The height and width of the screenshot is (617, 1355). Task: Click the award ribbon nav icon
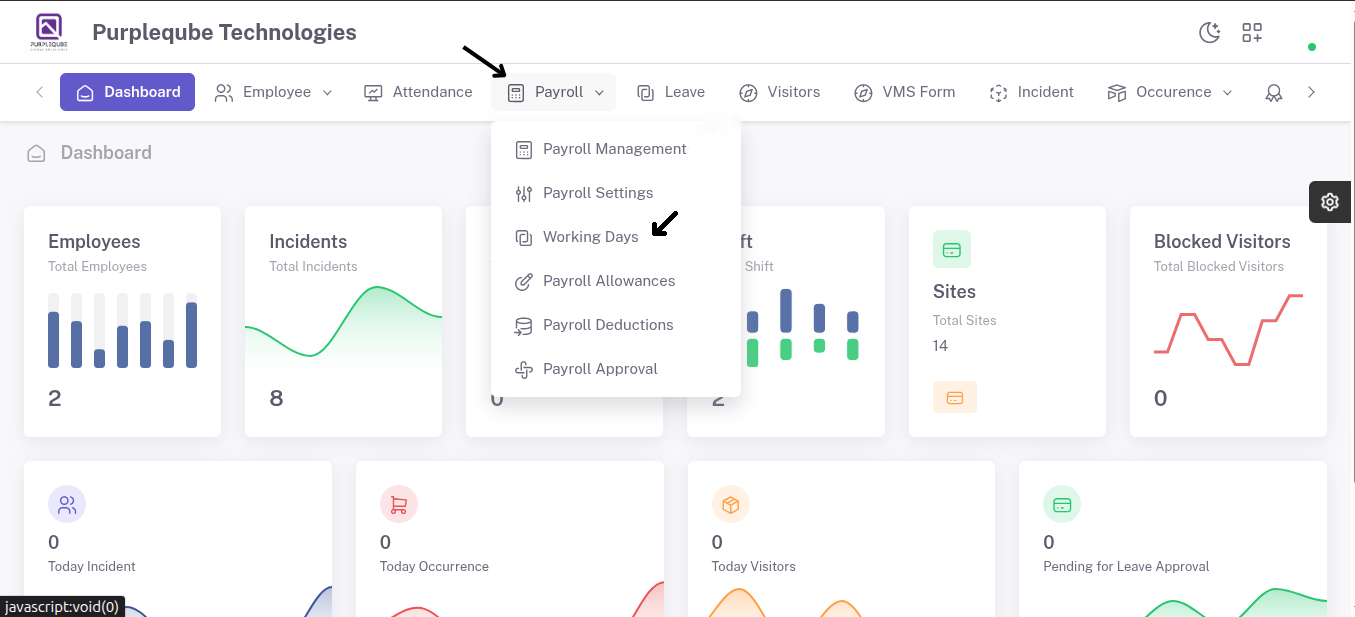coord(1274,93)
